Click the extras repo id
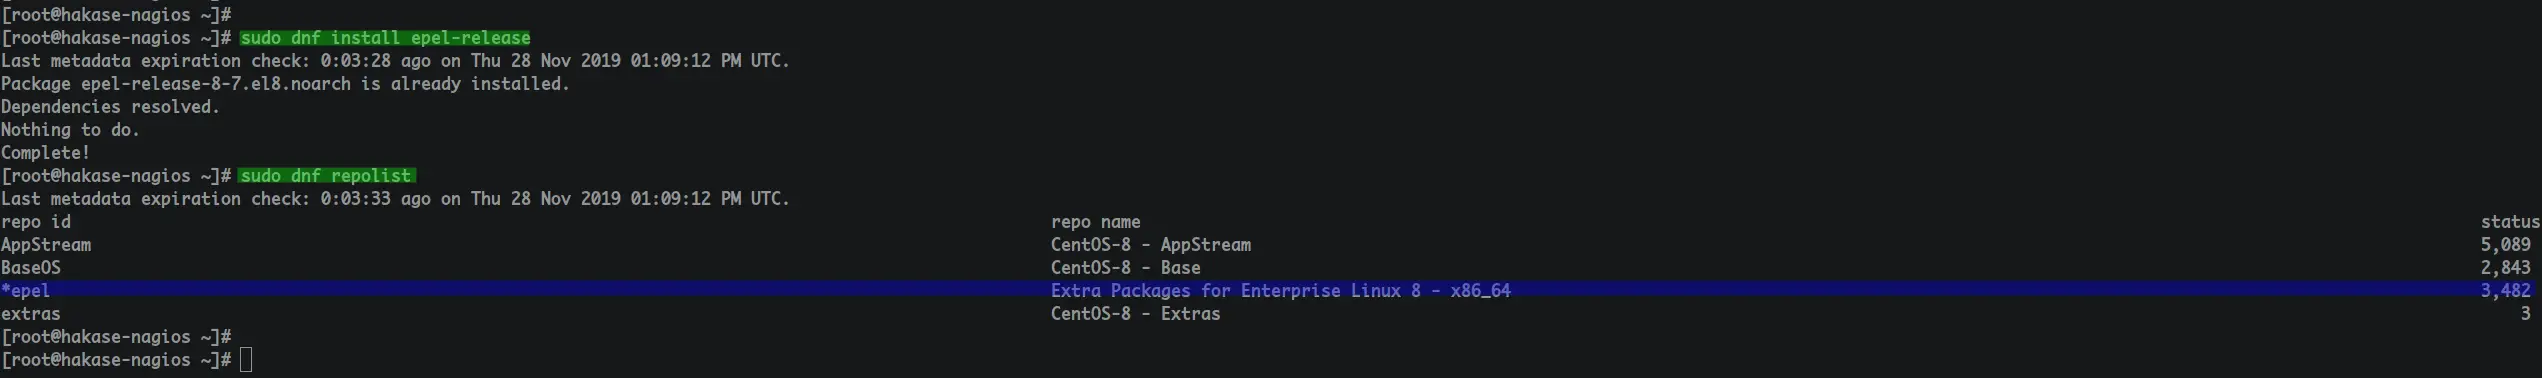The image size is (2542, 378). tap(31, 314)
